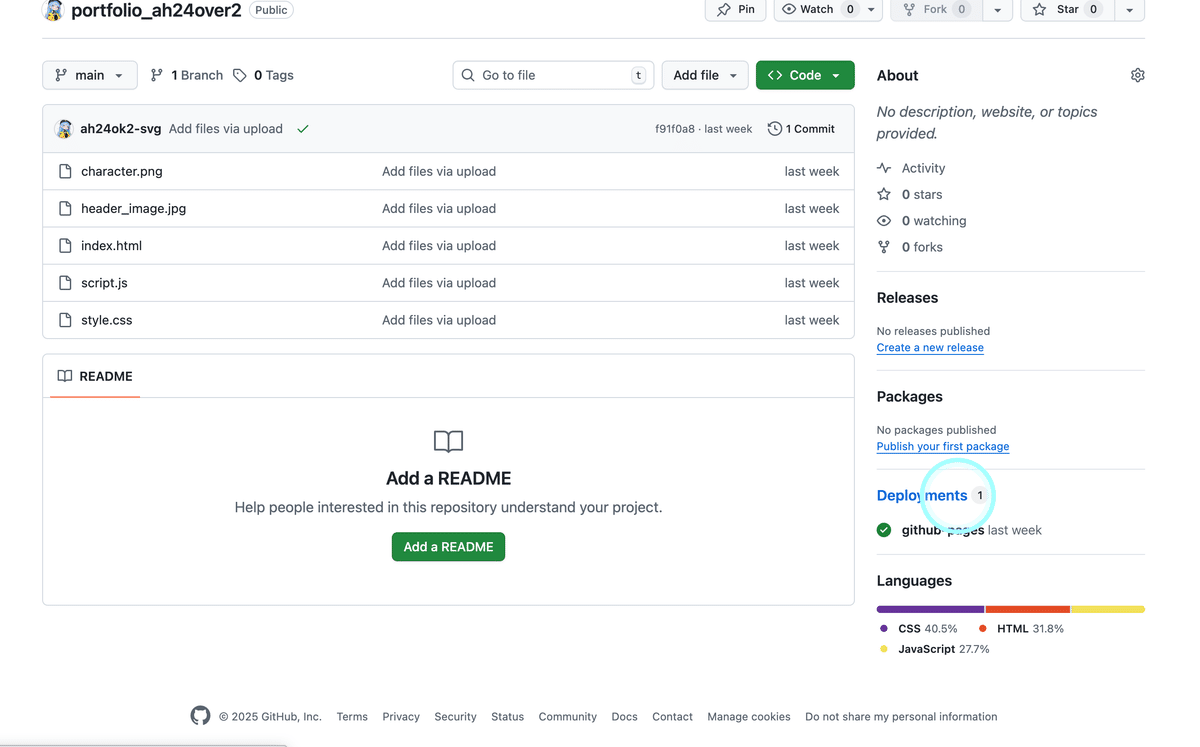Click the Languages color bar CSS segment
The image size is (1200, 747).
coord(930,609)
